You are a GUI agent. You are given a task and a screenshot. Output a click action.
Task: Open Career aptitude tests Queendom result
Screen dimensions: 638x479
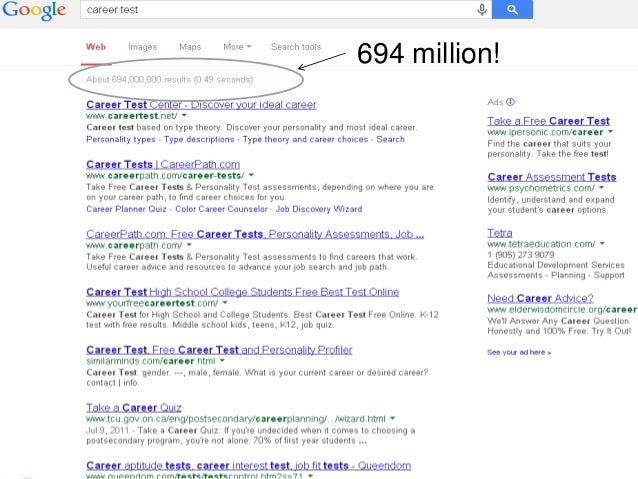[249, 466]
